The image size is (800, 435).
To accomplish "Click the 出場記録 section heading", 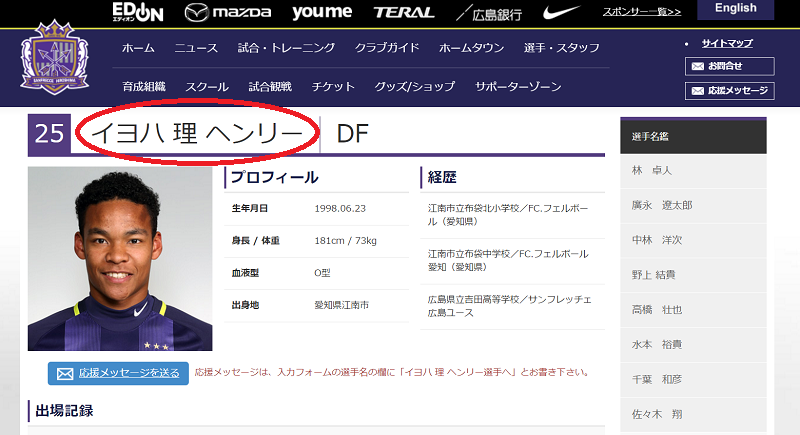I will pyautogui.click(x=64, y=411).
